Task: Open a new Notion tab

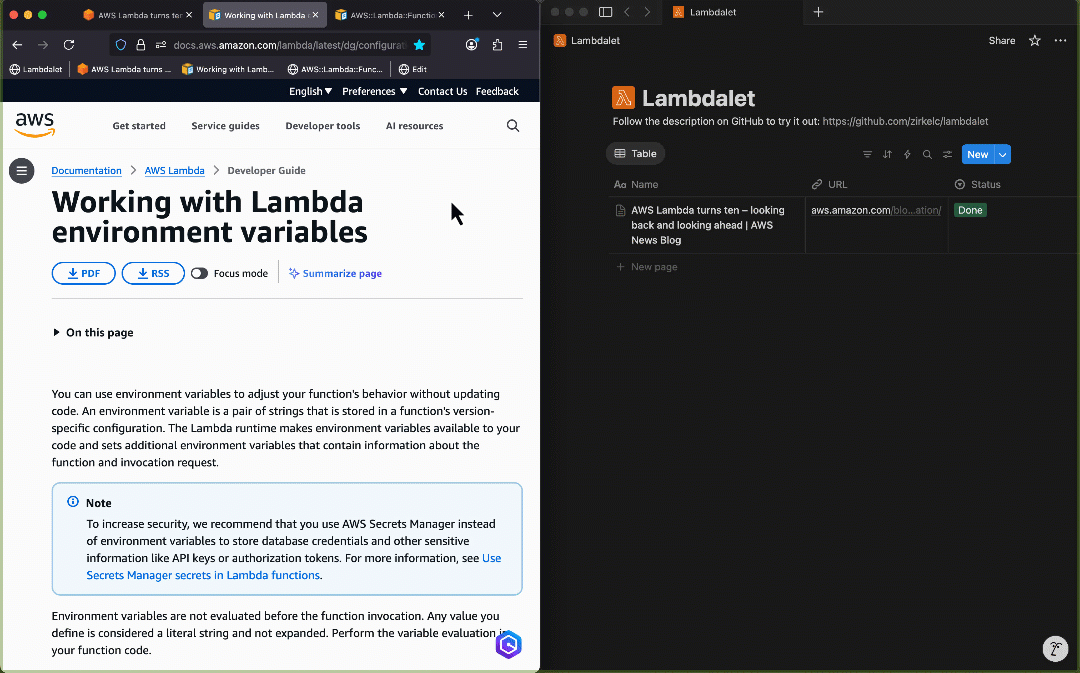Action: coord(818,12)
